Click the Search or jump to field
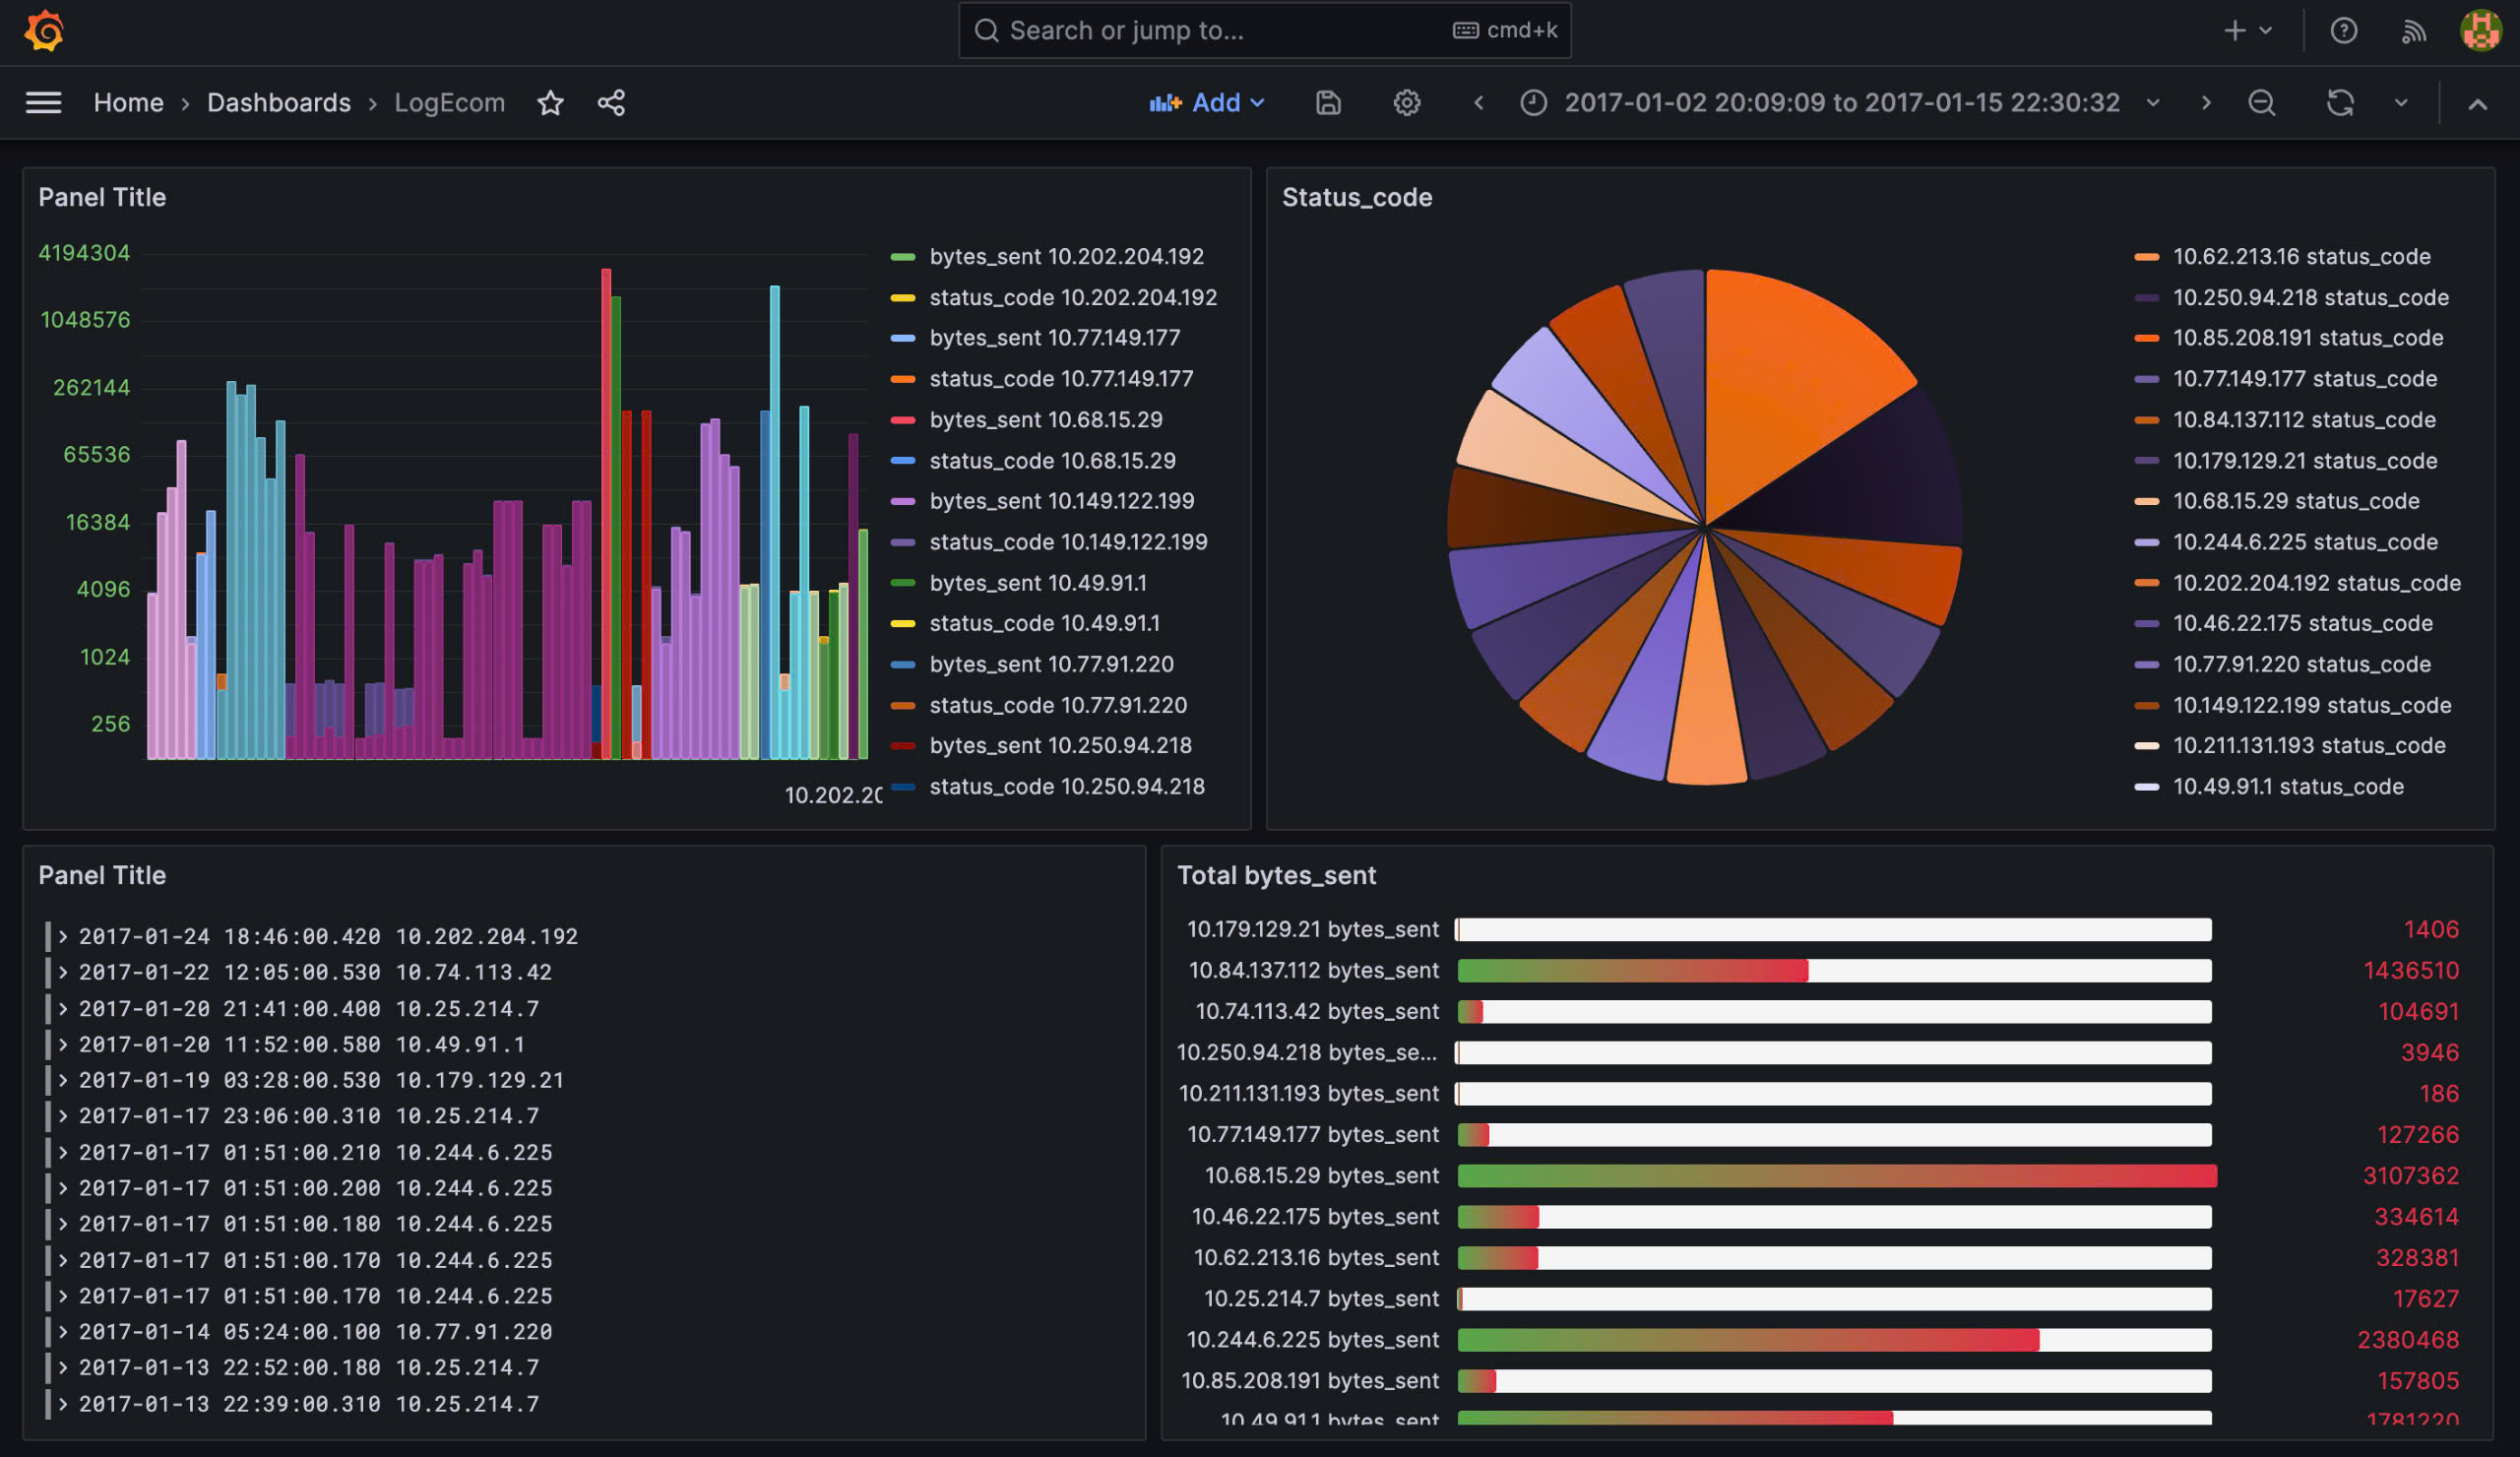The width and height of the screenshot is (2520, 1457). point(1264,30)
